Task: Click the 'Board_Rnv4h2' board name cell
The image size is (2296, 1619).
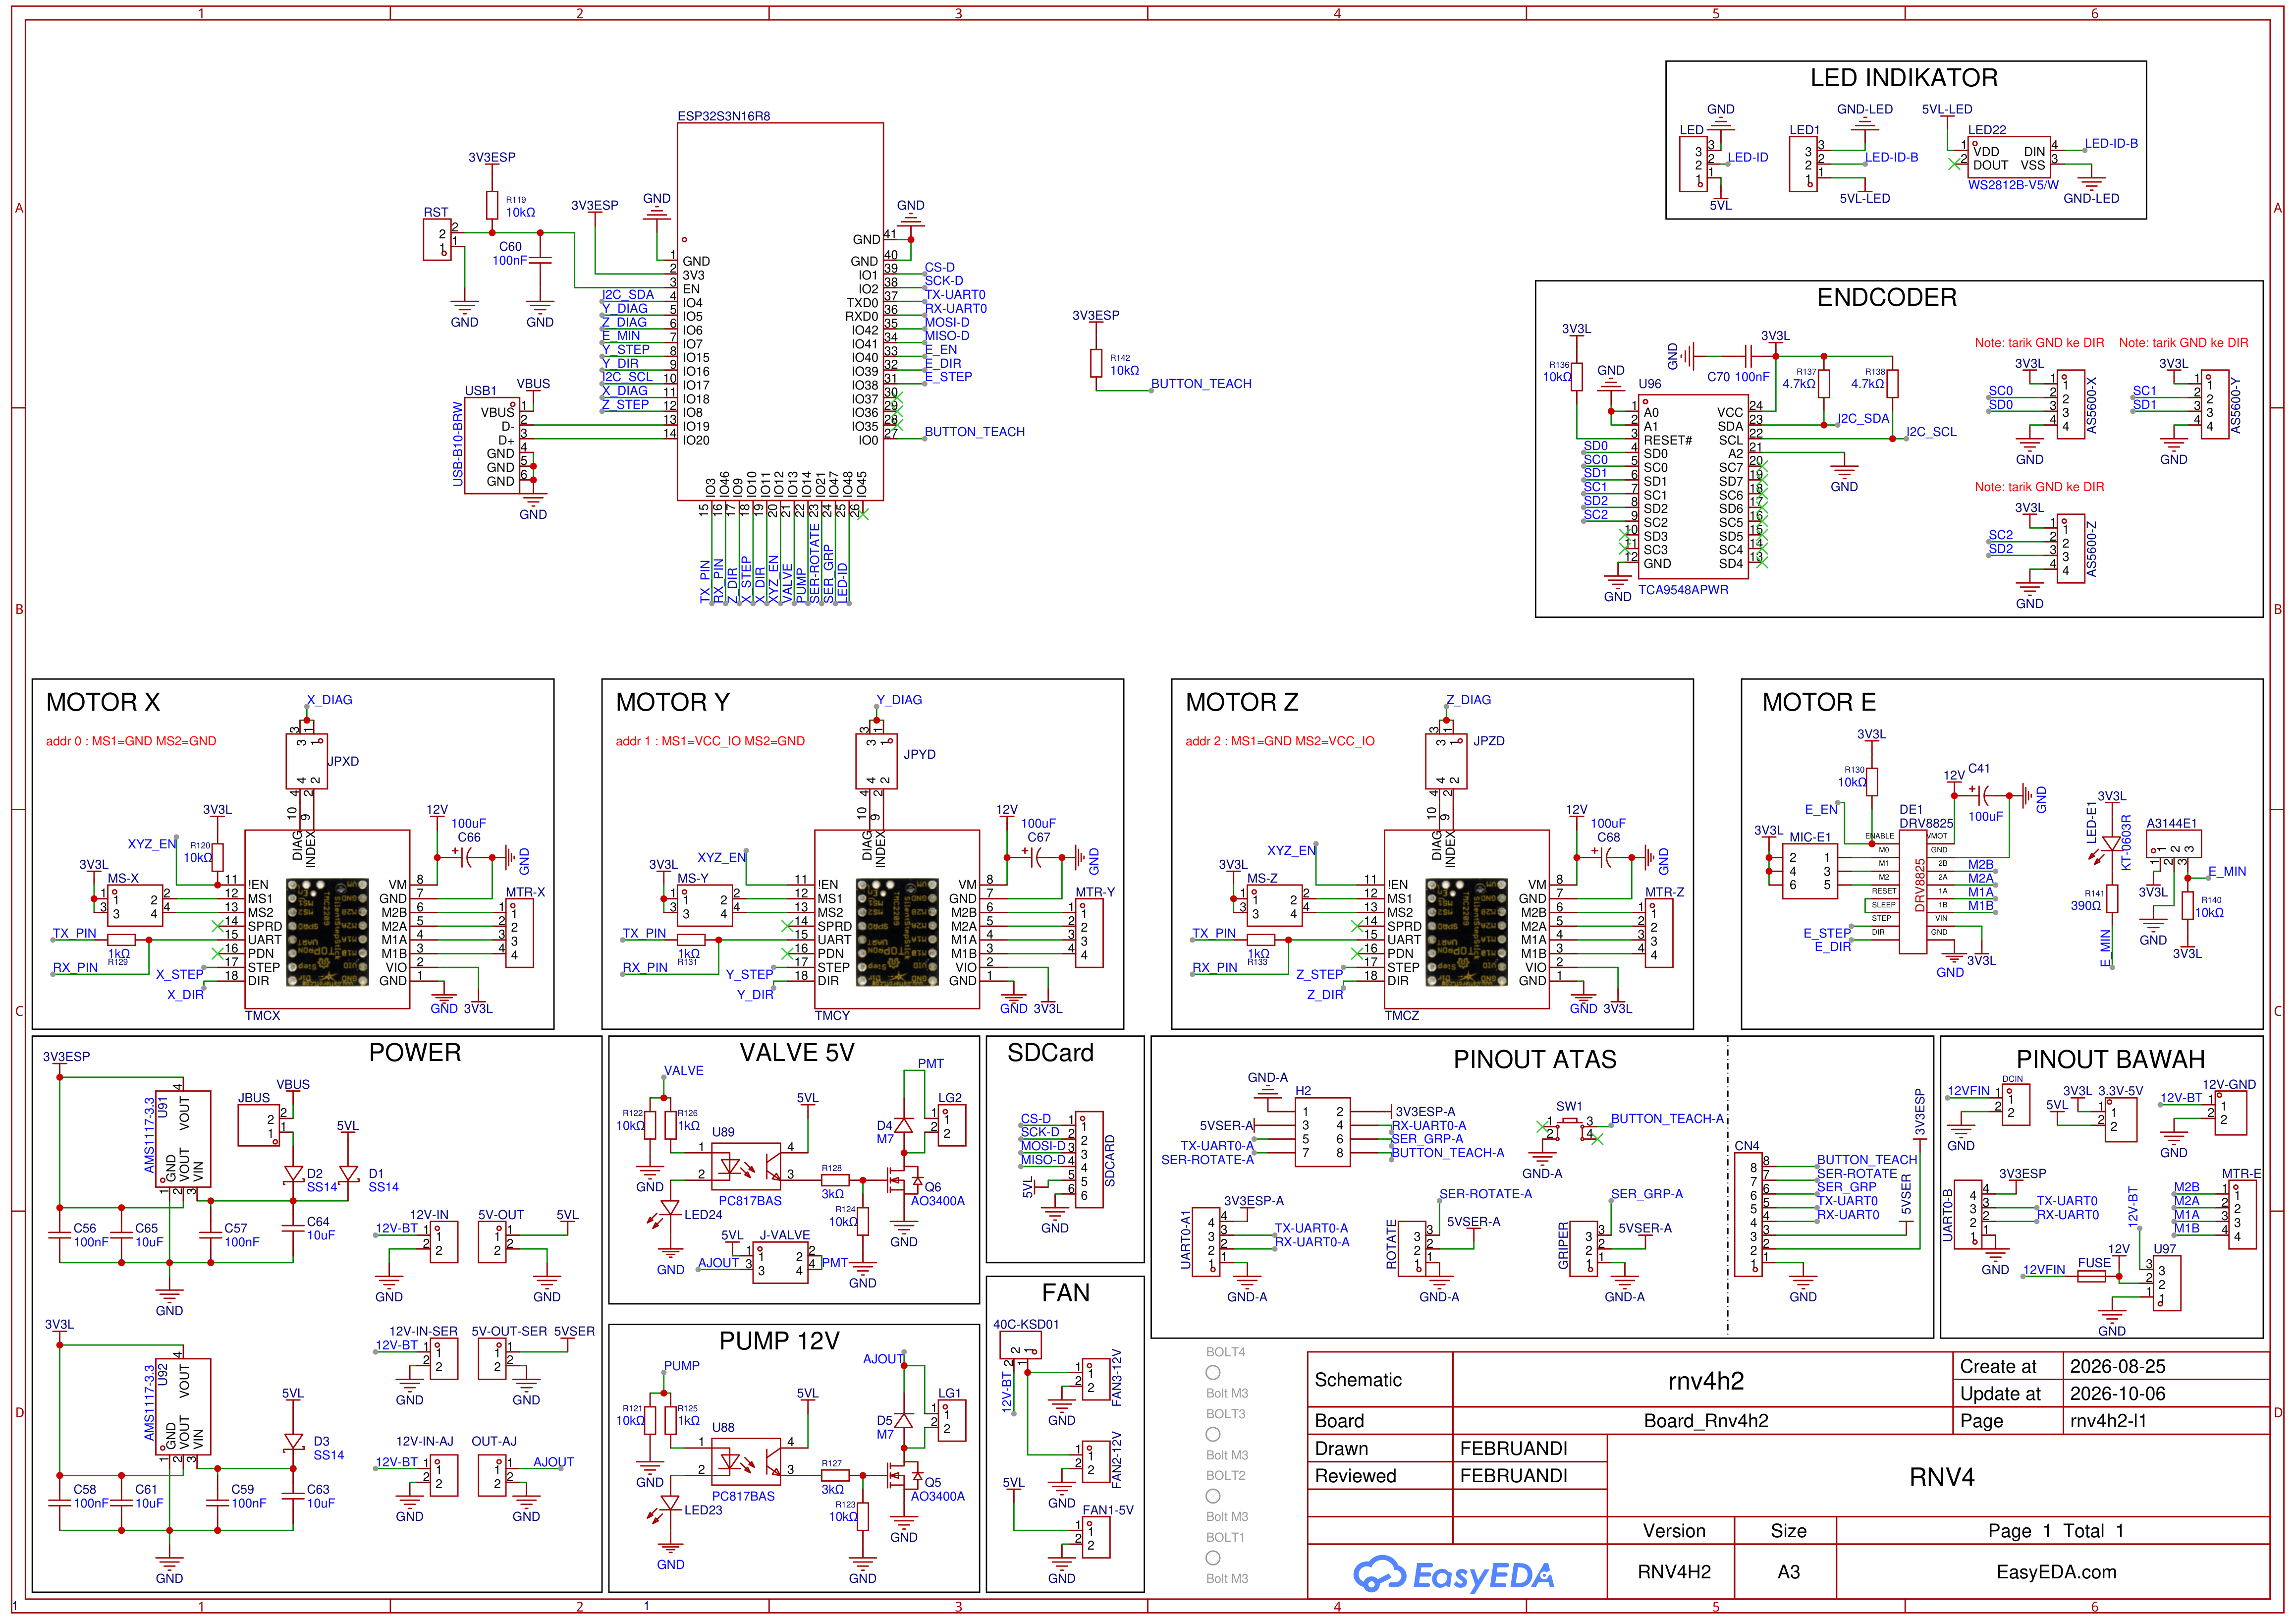Action: (x=1706, y=1421)
